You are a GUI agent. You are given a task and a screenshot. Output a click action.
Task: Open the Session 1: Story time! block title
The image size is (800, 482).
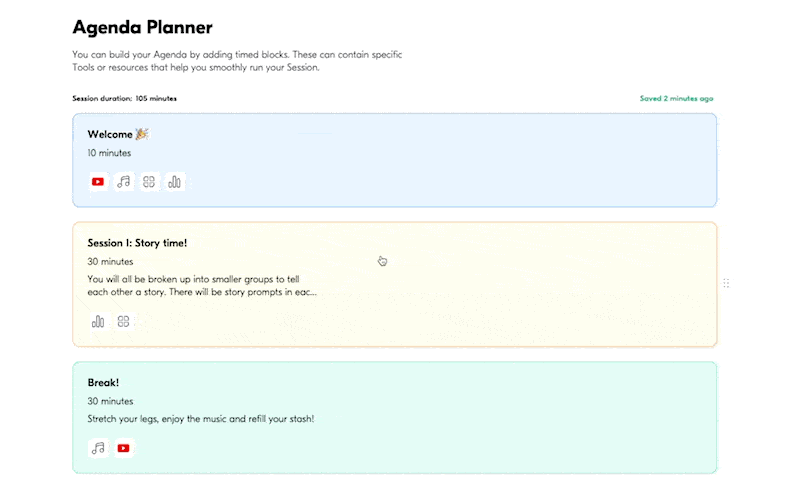click(137, 243)
